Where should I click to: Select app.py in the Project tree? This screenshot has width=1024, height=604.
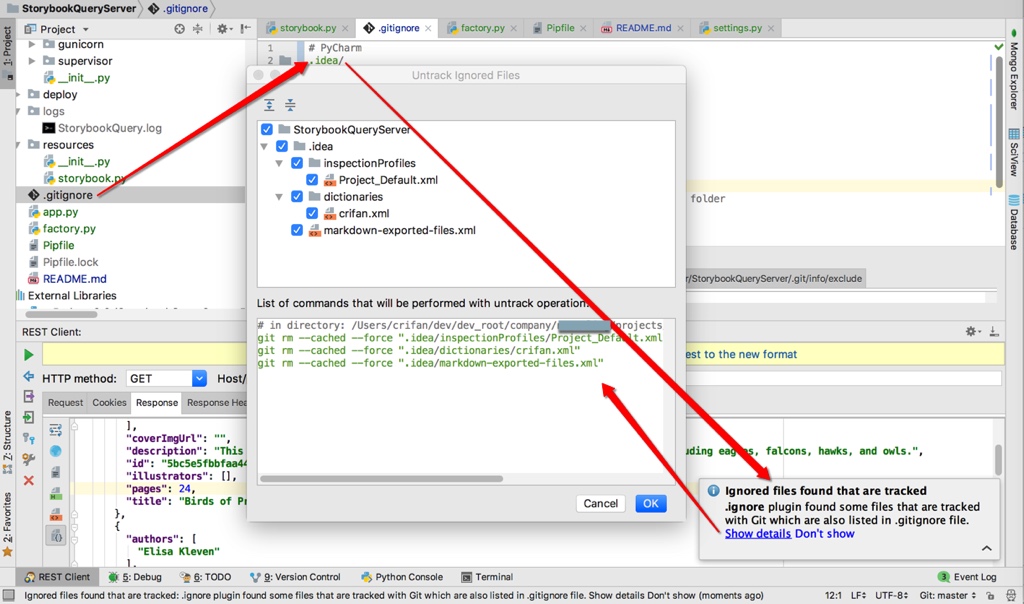[60, 212]
